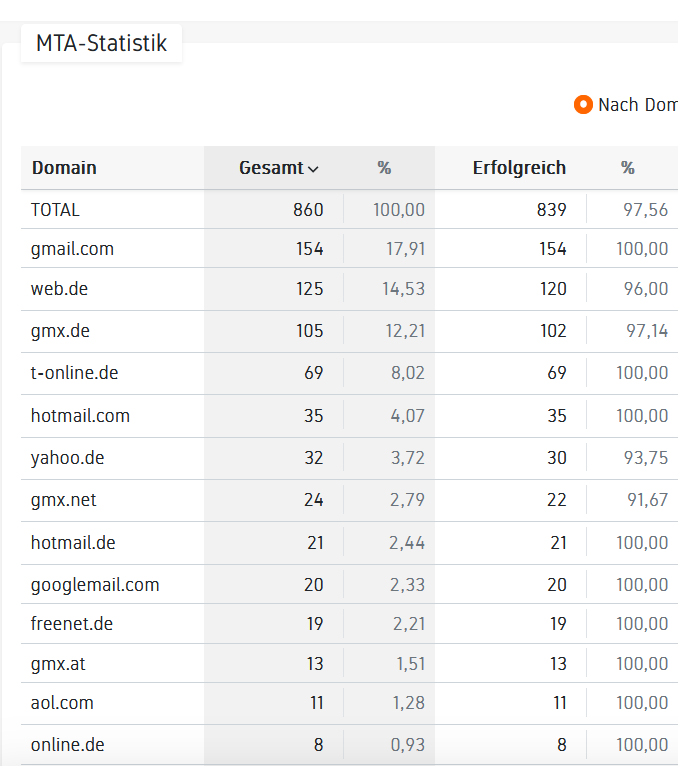Screen dimensions: 694x777
Task: Sort by the Domain column header
Action: coord(64,168)
